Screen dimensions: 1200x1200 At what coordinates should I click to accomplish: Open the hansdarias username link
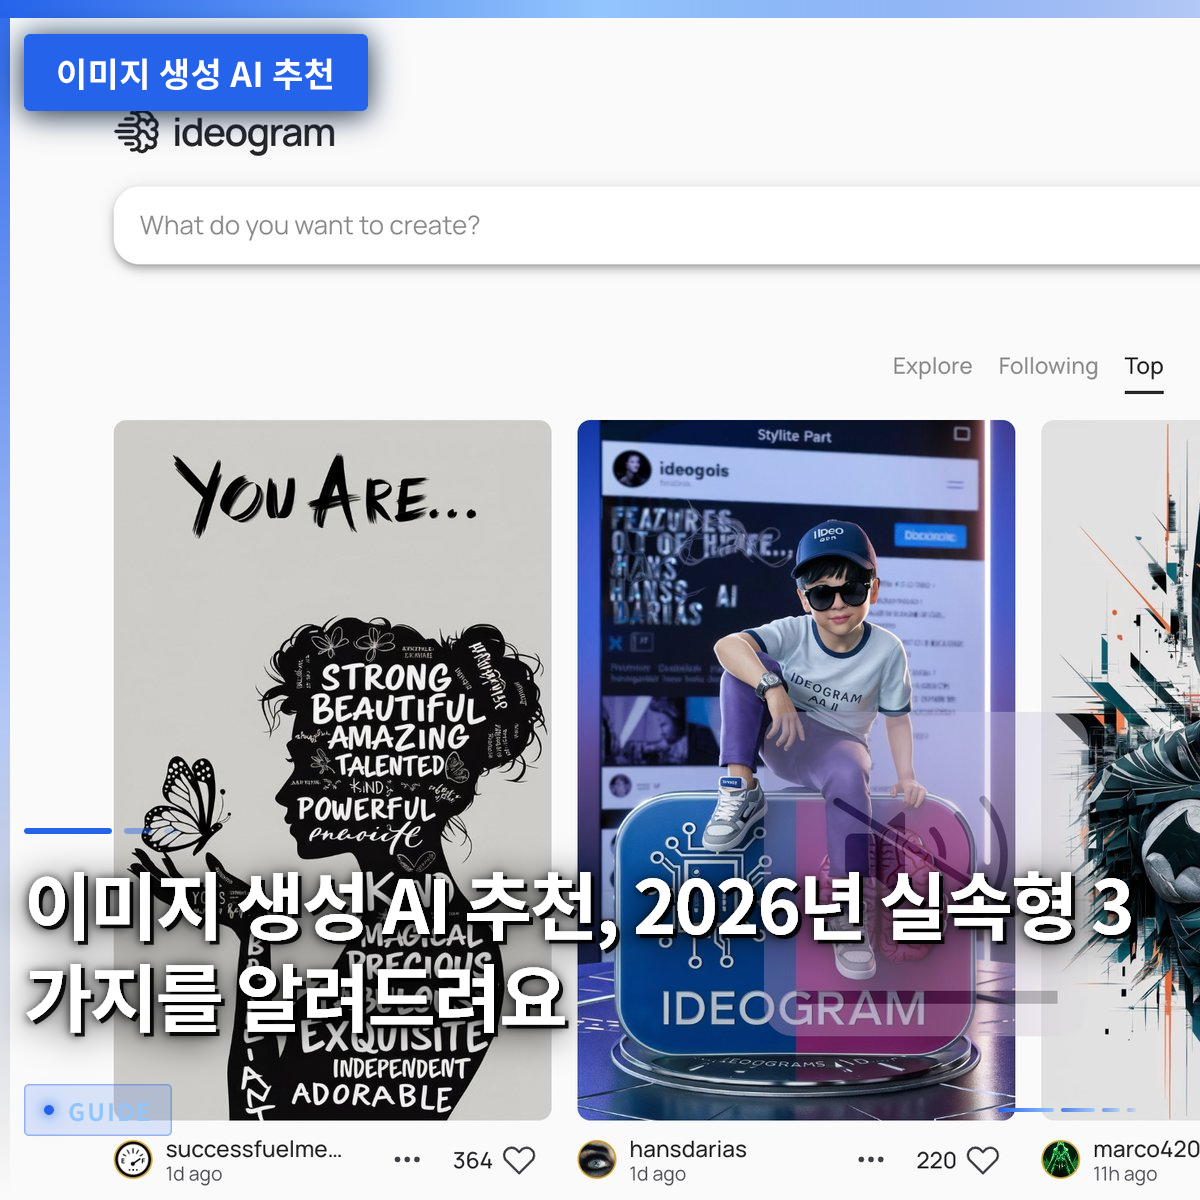688,1149
